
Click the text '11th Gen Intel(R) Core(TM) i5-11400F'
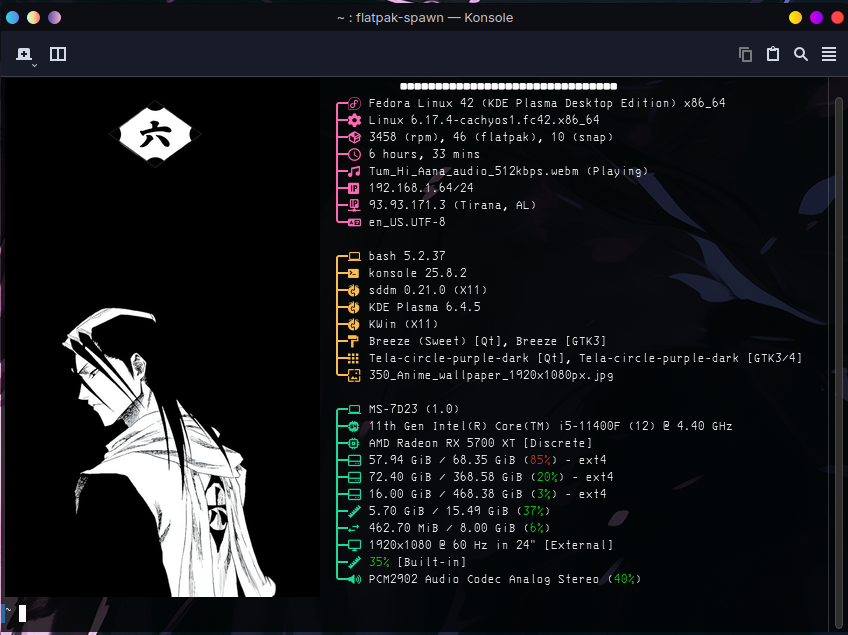pyautogui.click(x=494, y=426)
